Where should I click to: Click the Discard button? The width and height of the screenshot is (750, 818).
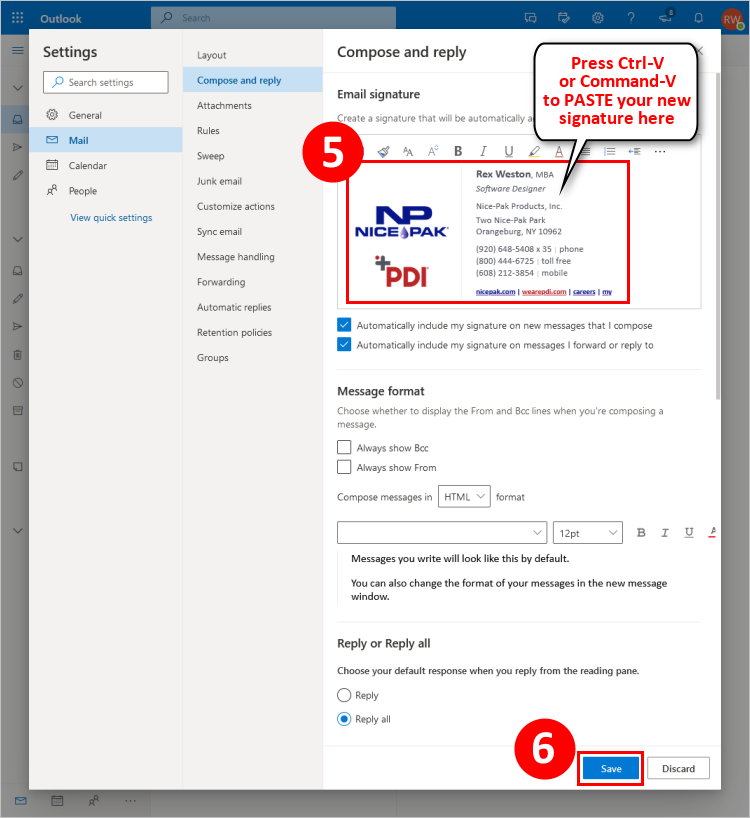(x=678, y=768)
